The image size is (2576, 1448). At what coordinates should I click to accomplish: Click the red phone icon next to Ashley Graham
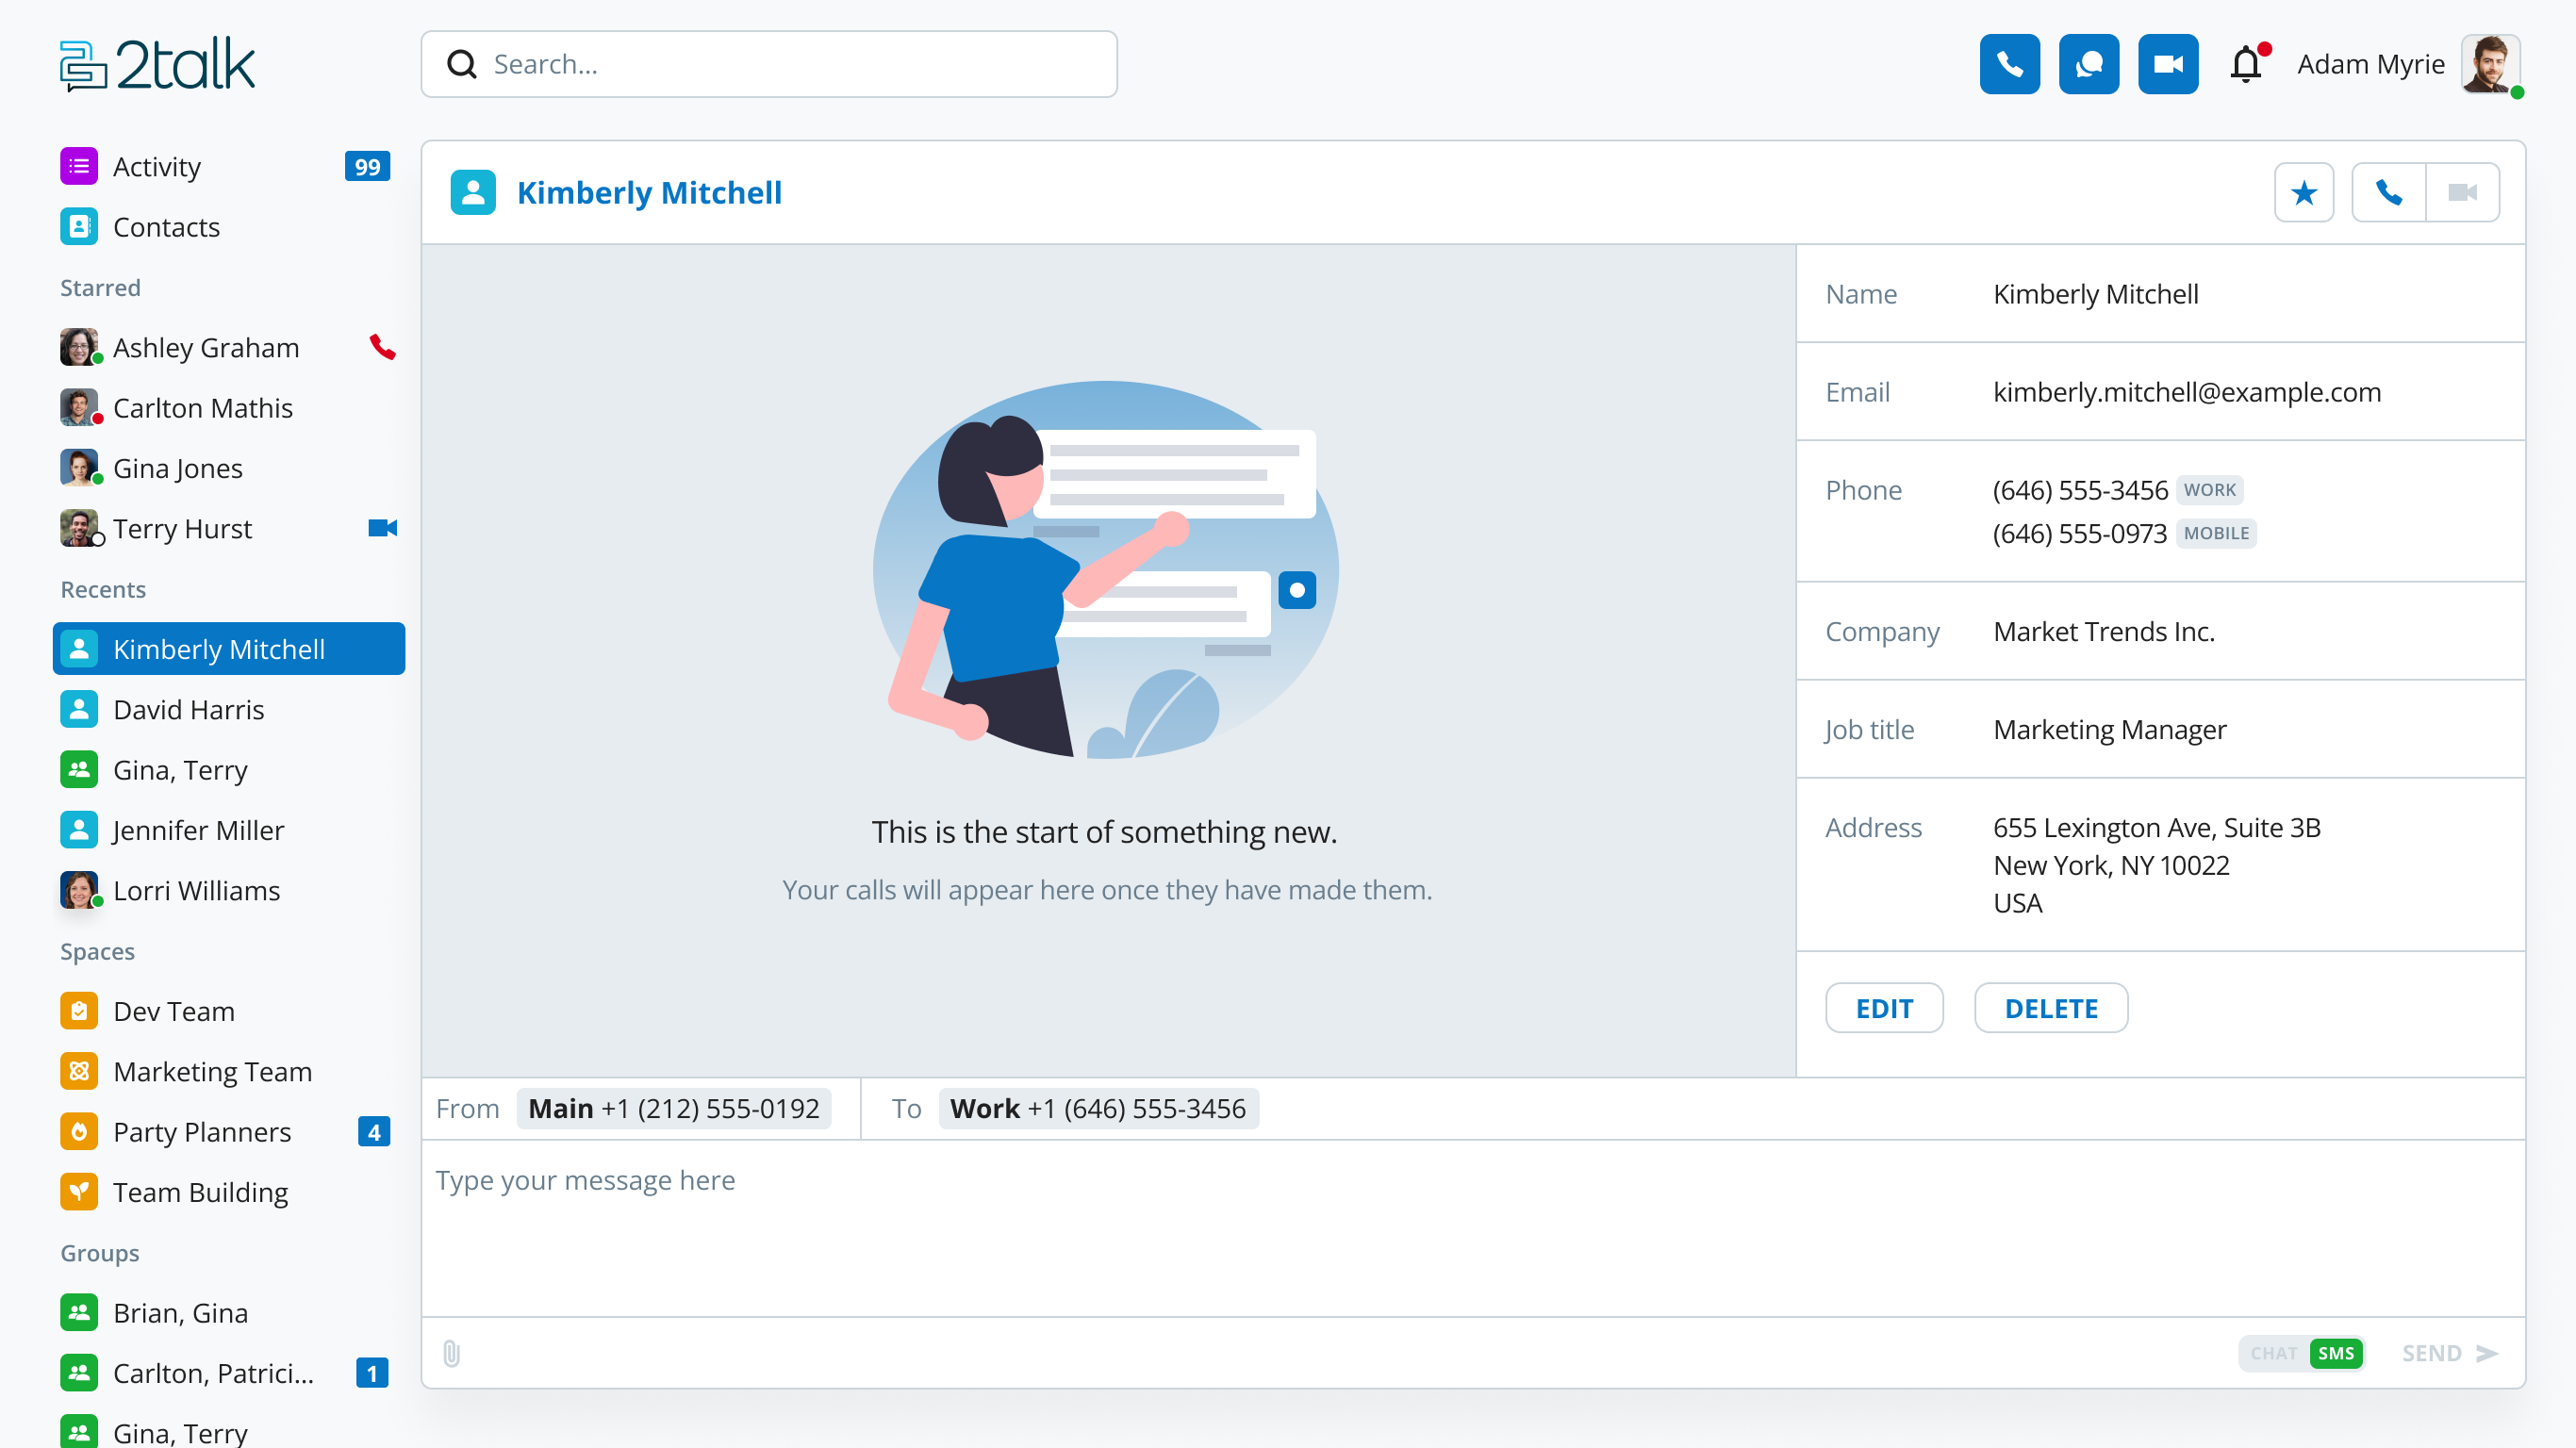[x=382, y=347]
